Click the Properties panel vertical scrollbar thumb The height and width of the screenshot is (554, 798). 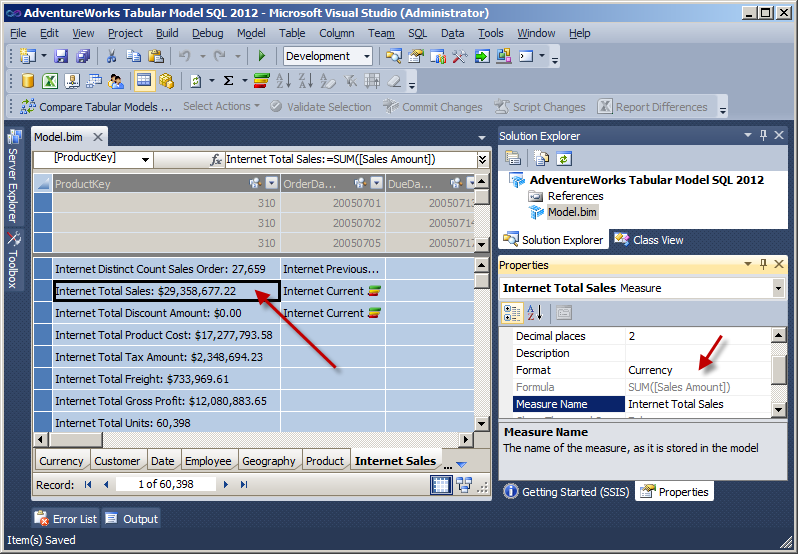click(779, 370)
